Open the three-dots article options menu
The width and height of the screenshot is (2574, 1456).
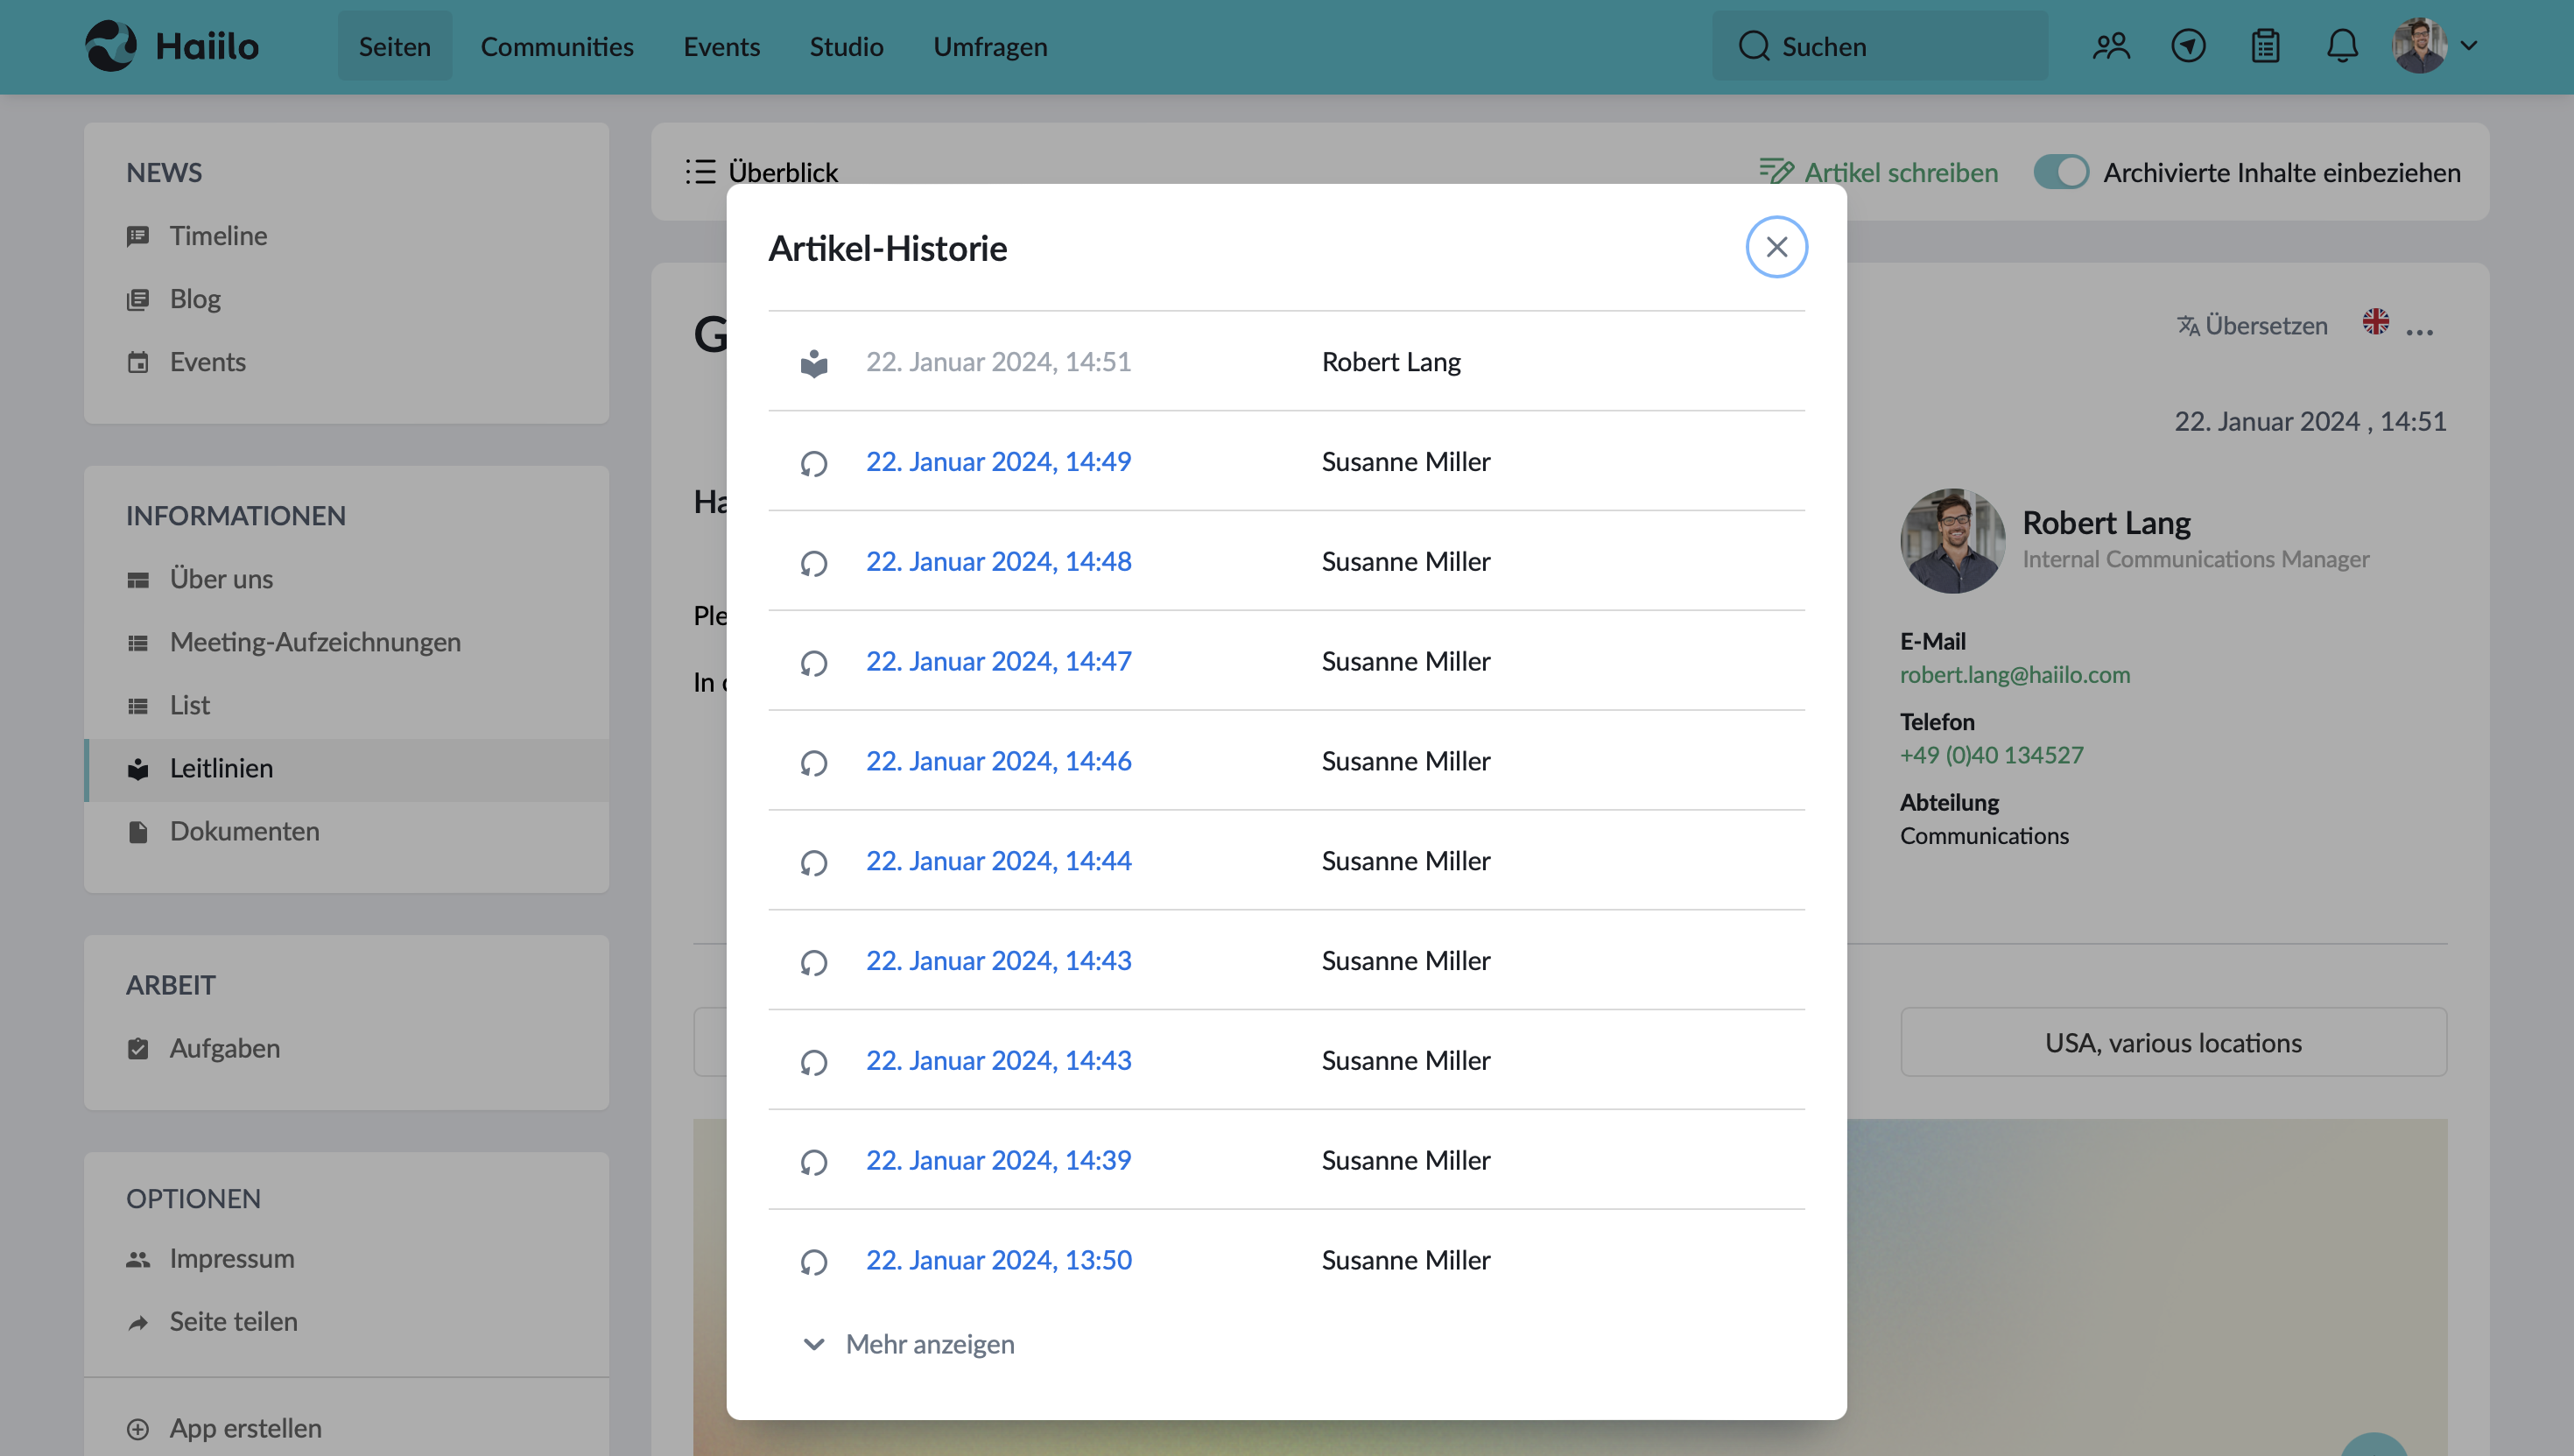click(2419, 331)
